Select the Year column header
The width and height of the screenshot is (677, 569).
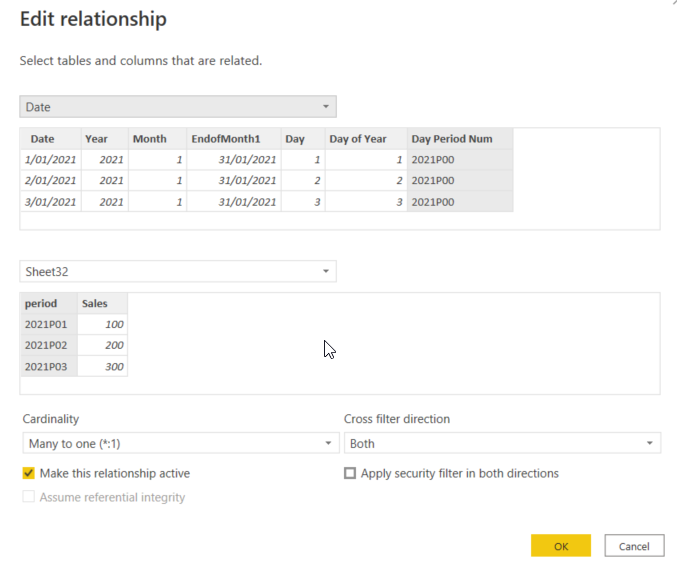pyautogui.click(x=104, y=139)
